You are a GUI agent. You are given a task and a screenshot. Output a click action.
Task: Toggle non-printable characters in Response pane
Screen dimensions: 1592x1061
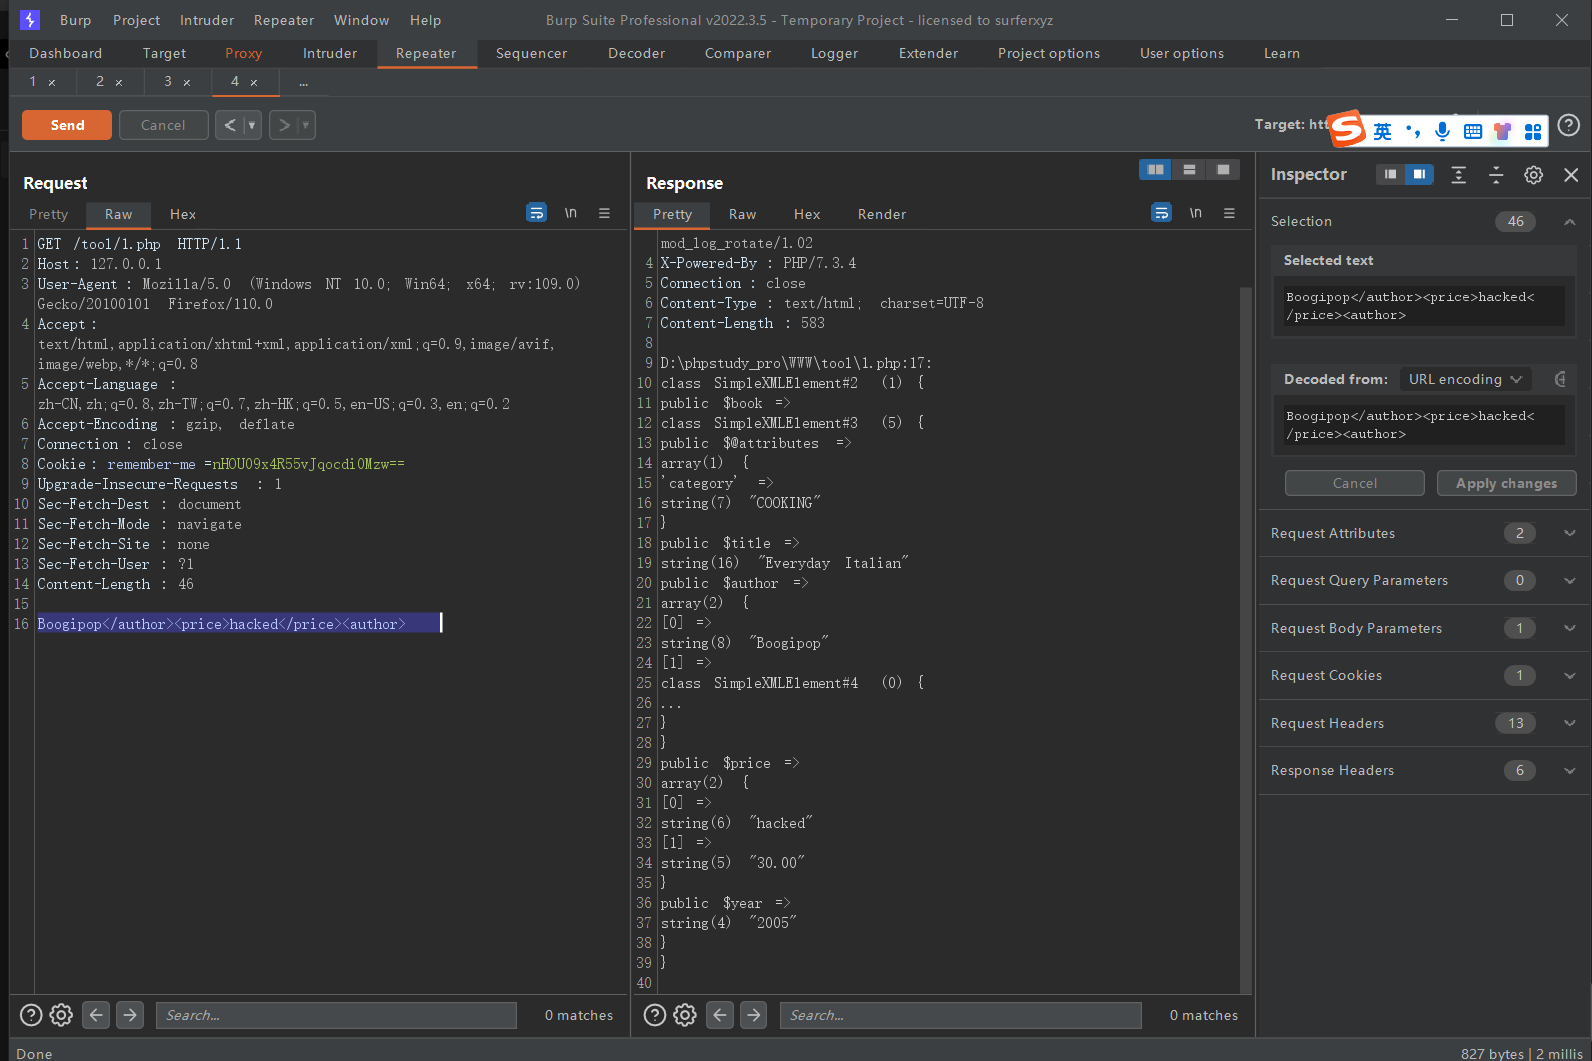click(x=1195, y=213)
